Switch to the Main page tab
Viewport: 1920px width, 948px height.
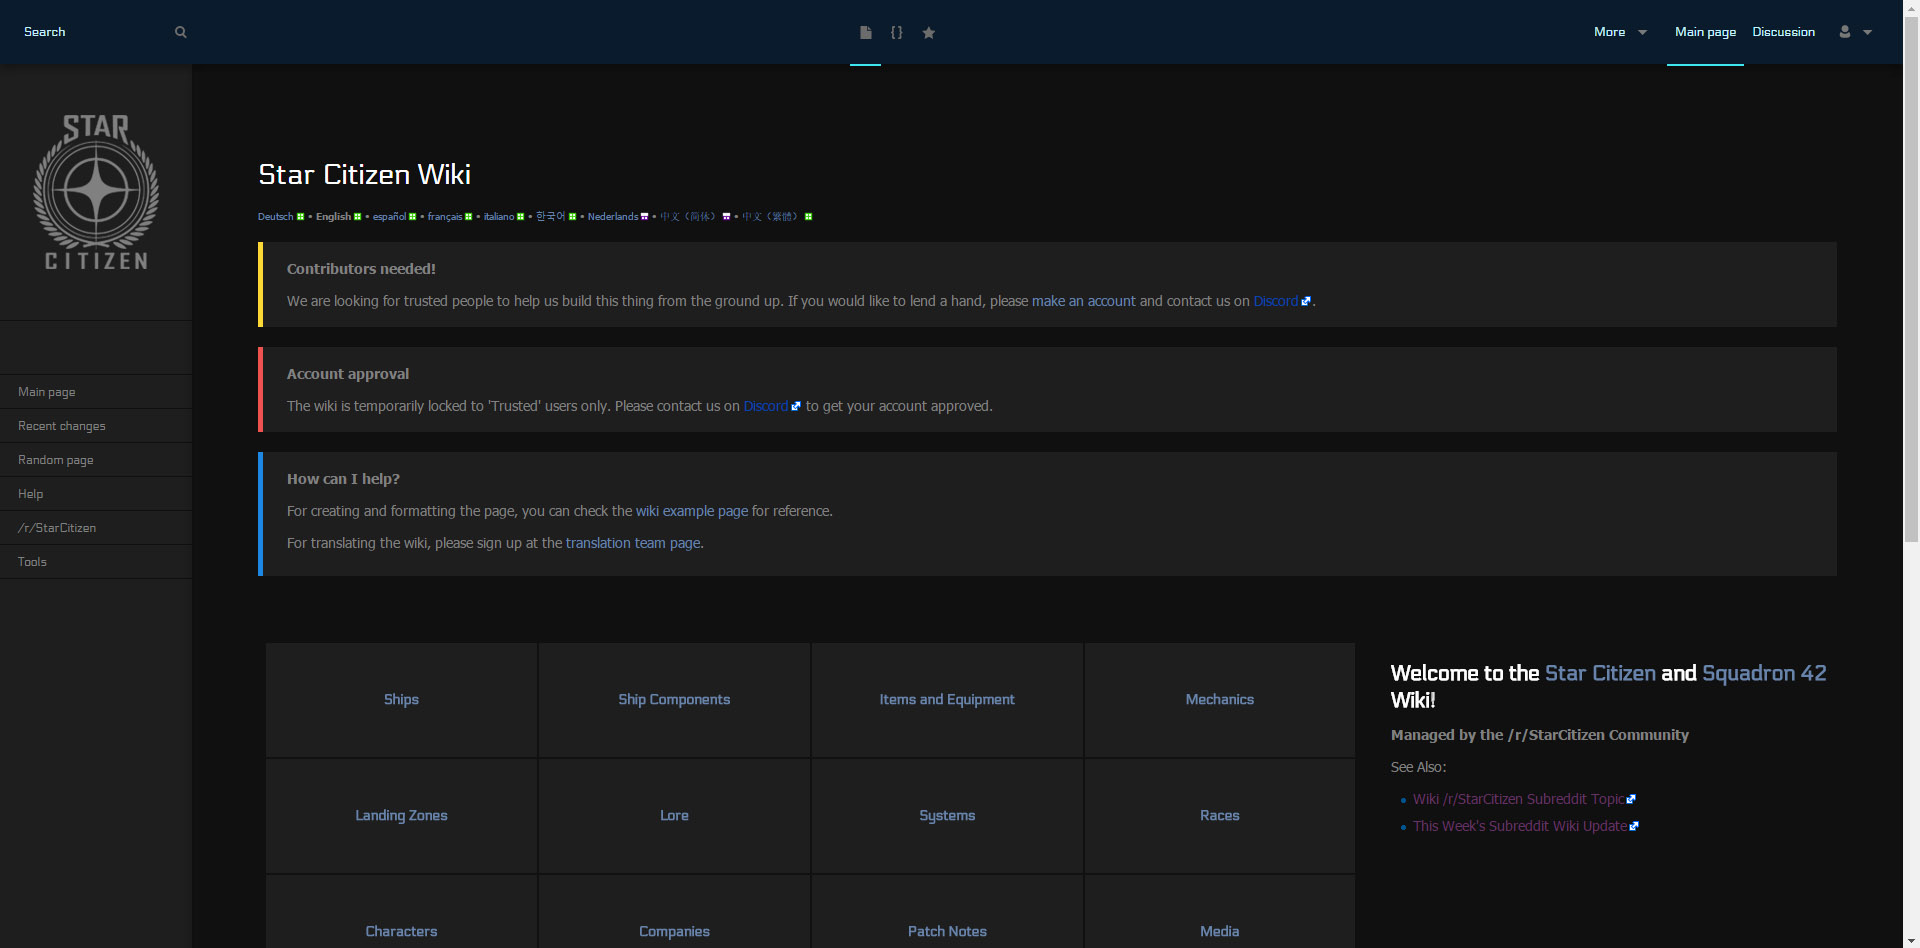click(x=1705, y=32)
